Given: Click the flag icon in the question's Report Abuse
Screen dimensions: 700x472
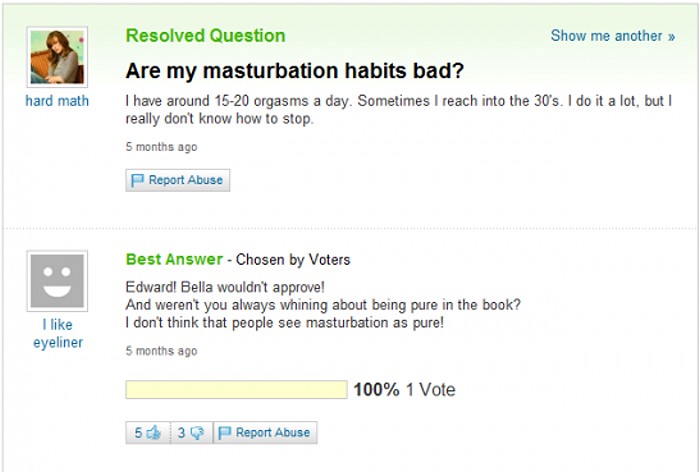Looking at the screenshot, I should tap(137, 180).
